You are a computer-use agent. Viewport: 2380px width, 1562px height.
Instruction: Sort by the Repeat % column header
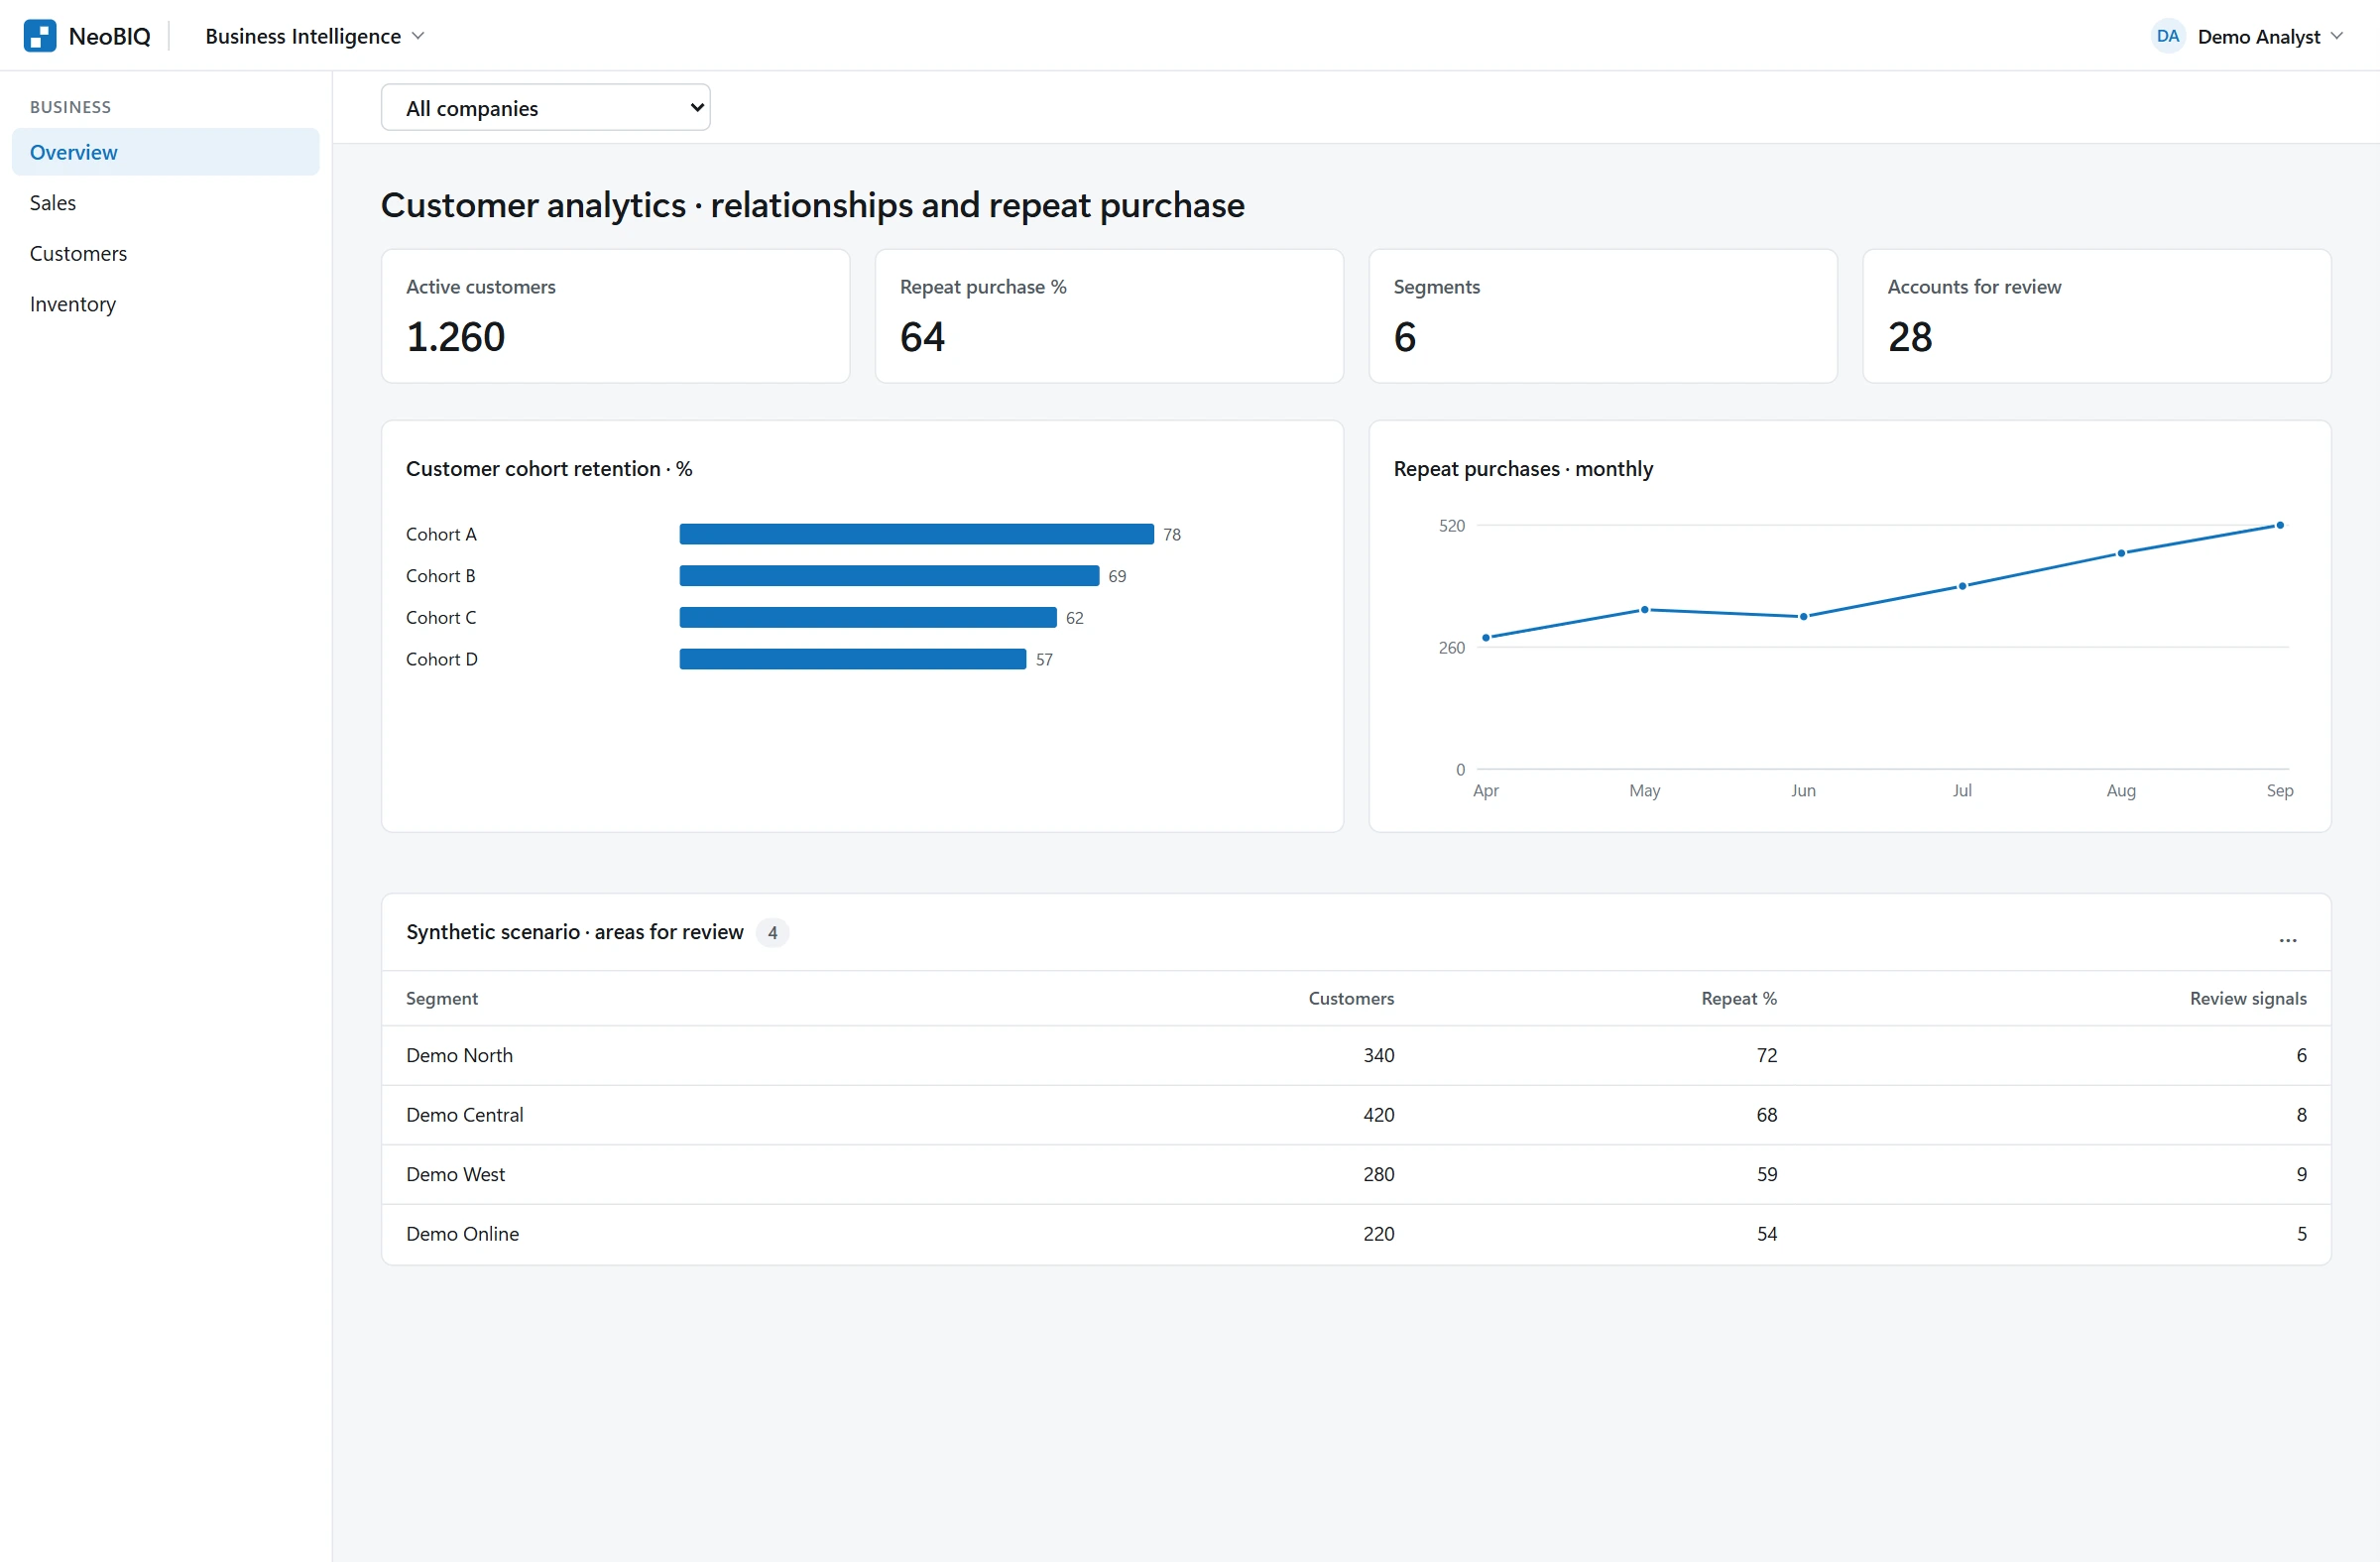[1739, 998]
